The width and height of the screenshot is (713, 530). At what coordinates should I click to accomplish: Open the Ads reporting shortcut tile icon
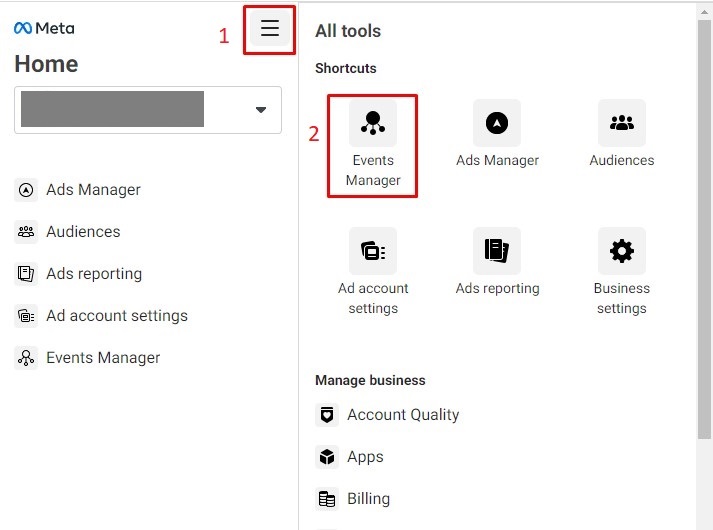pos(497,251)
